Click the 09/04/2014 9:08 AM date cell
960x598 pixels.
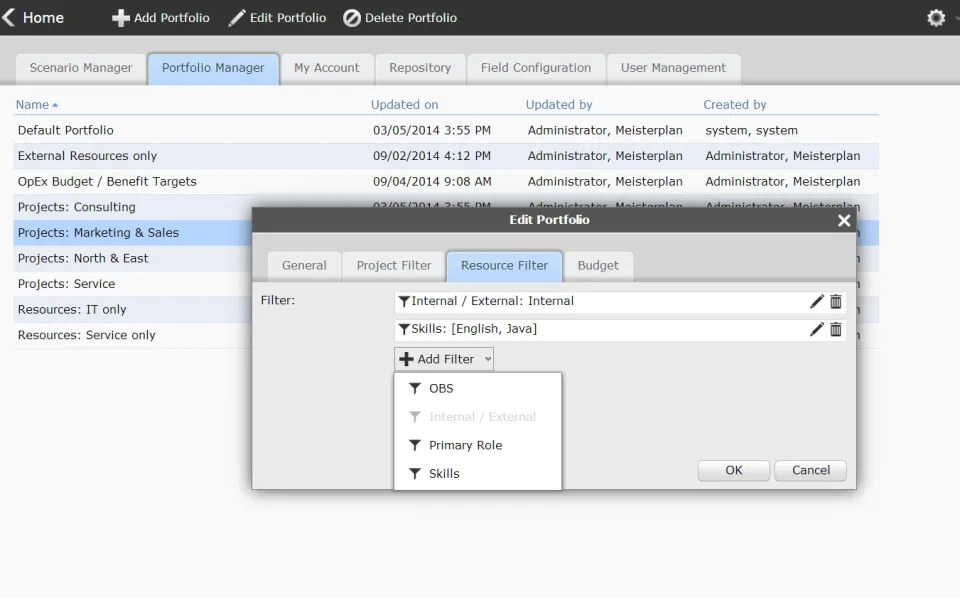click(432, 182)
